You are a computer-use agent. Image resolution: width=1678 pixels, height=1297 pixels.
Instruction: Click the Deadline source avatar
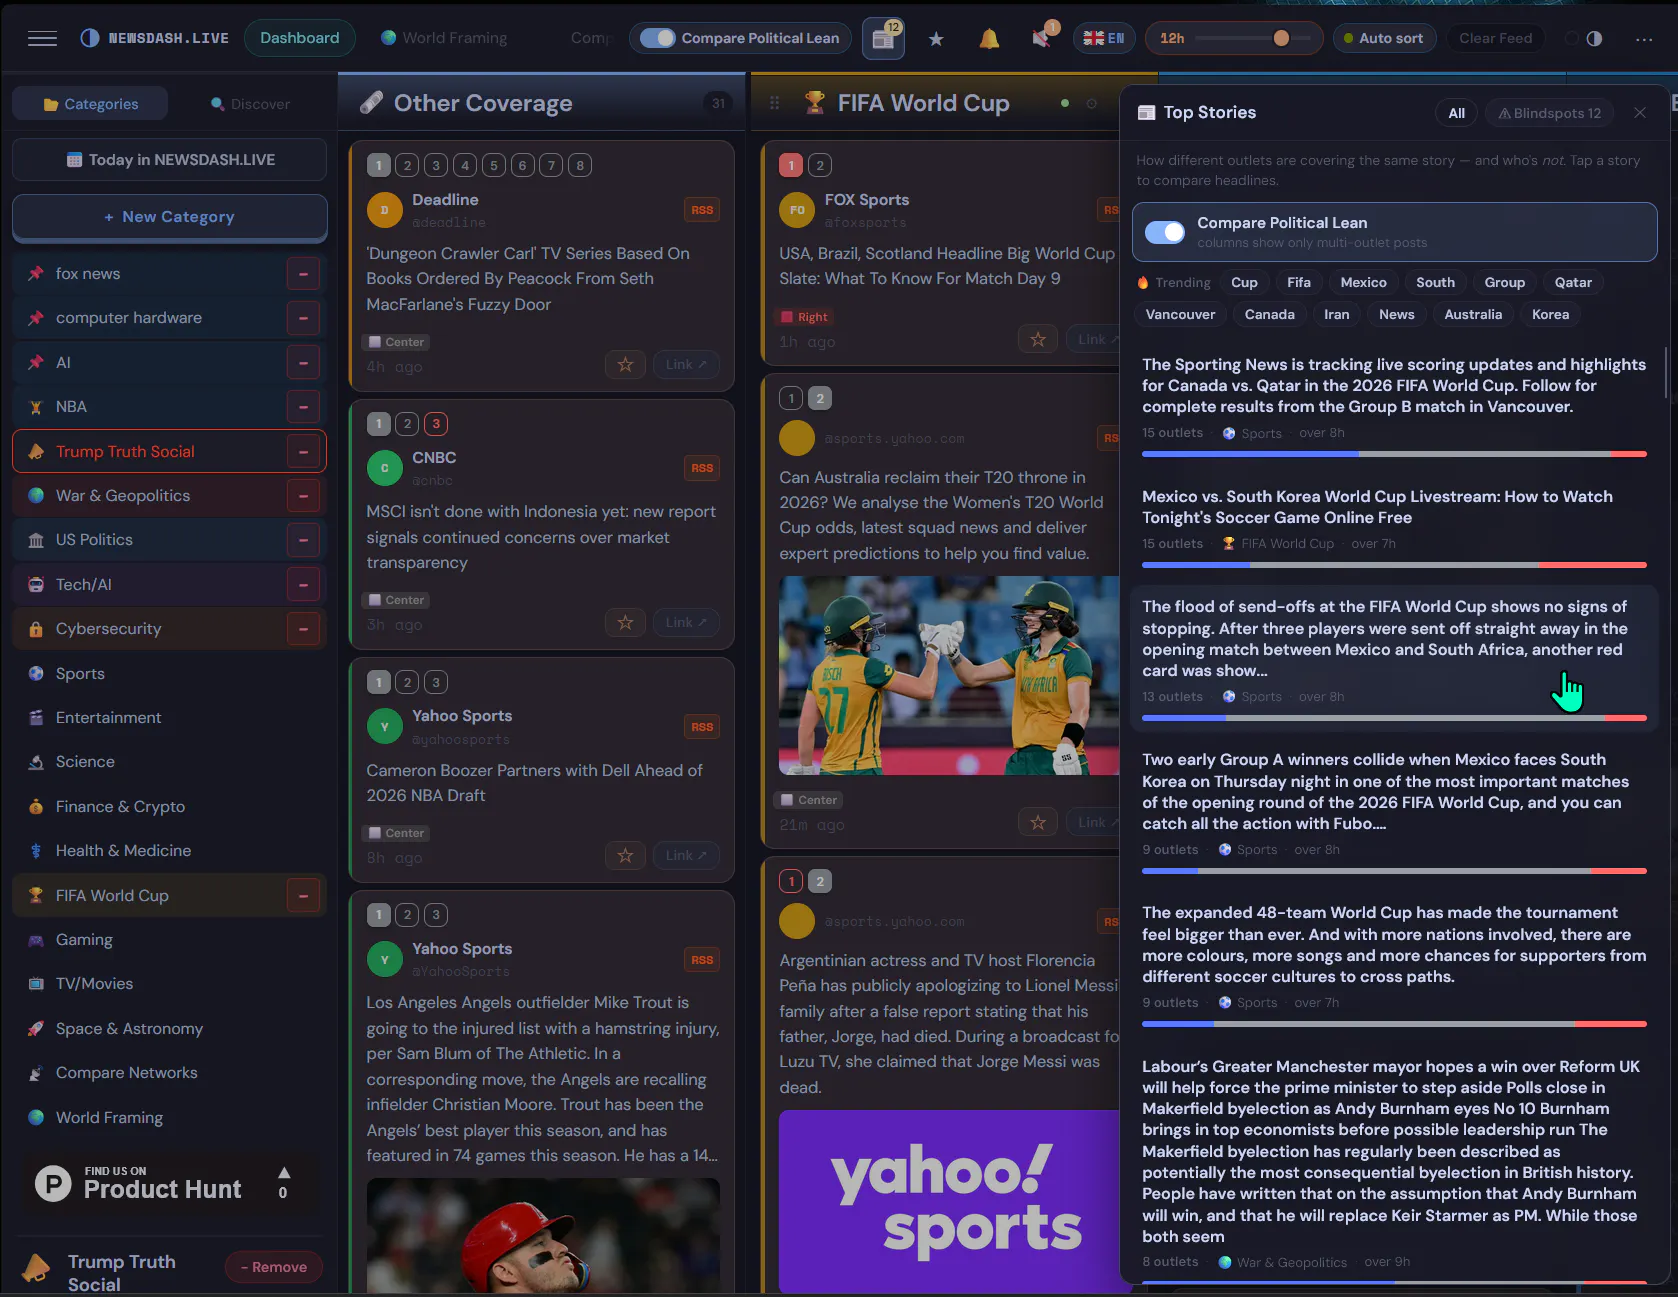tap(384, 210)
